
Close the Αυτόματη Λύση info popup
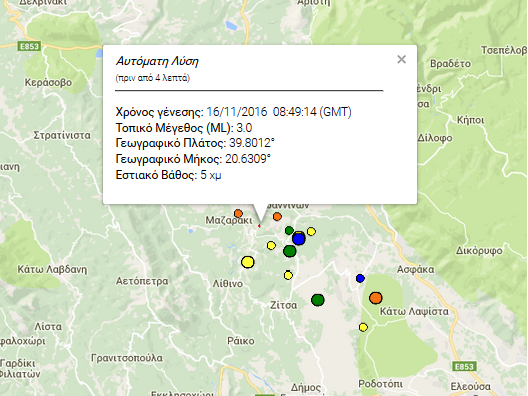401,60
